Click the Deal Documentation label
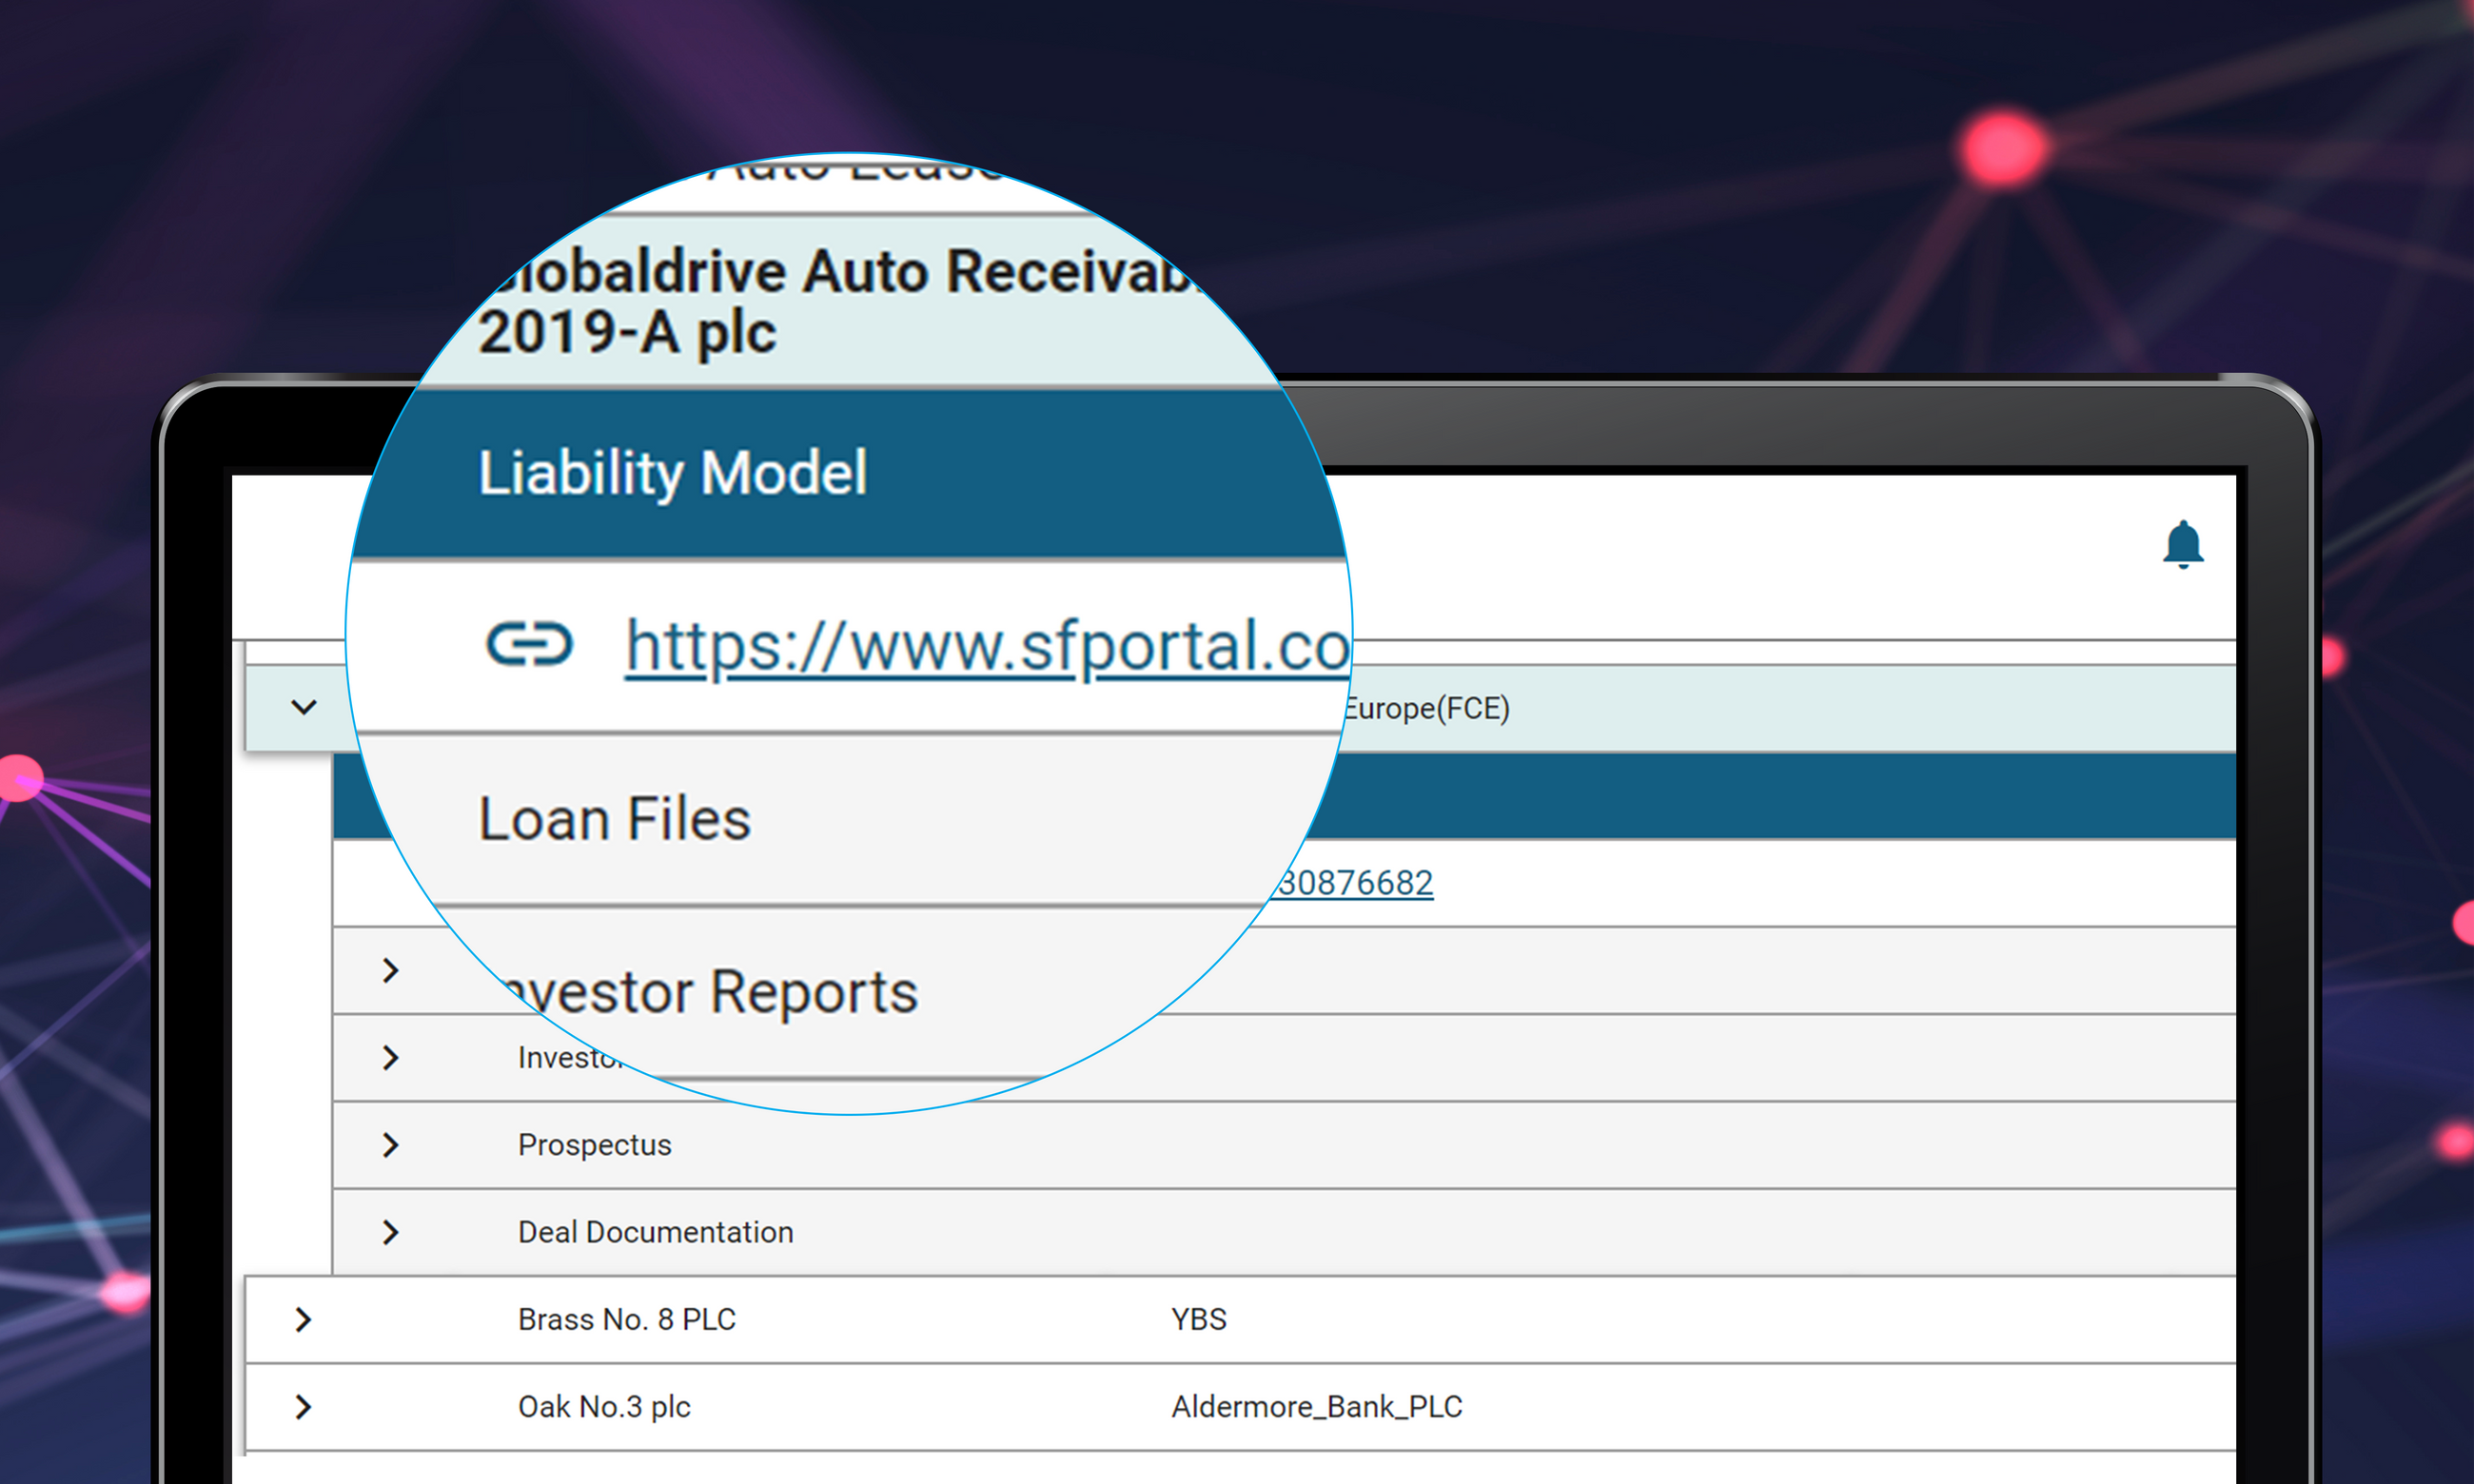 point(655,1232)
